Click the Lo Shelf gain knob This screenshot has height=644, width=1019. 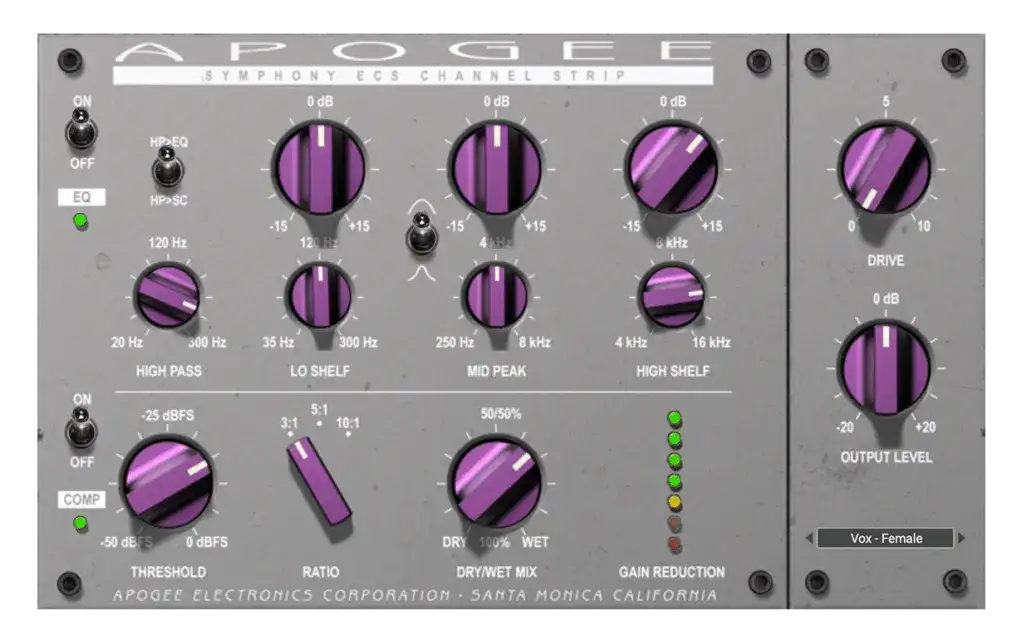319,168
